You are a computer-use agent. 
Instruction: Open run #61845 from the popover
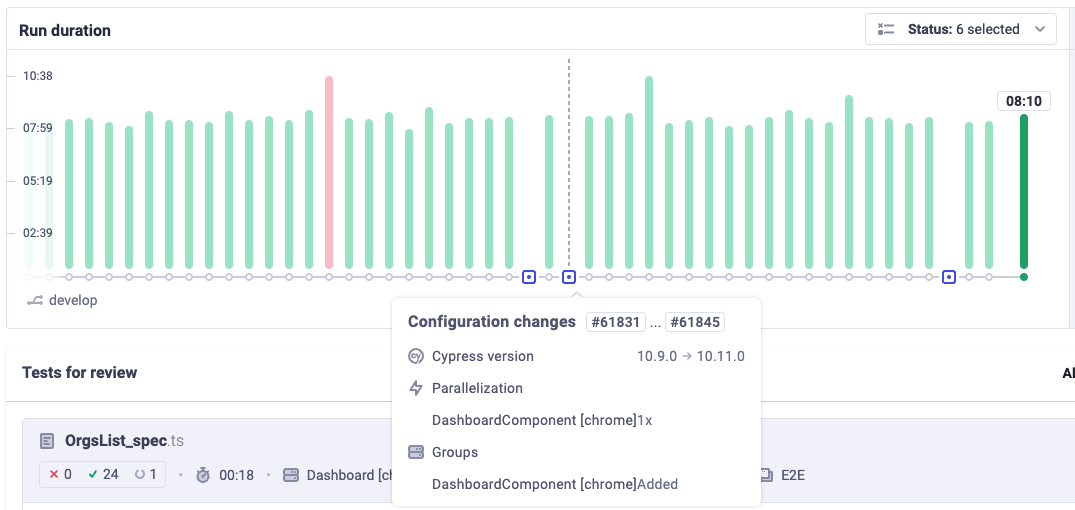[694, 322]
